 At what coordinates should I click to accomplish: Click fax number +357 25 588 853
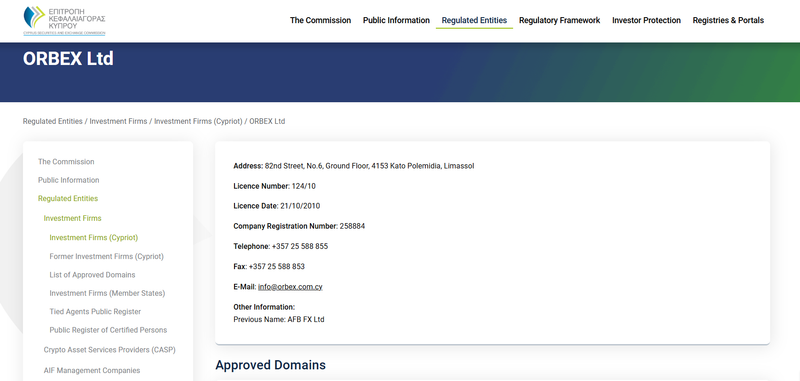277,266
